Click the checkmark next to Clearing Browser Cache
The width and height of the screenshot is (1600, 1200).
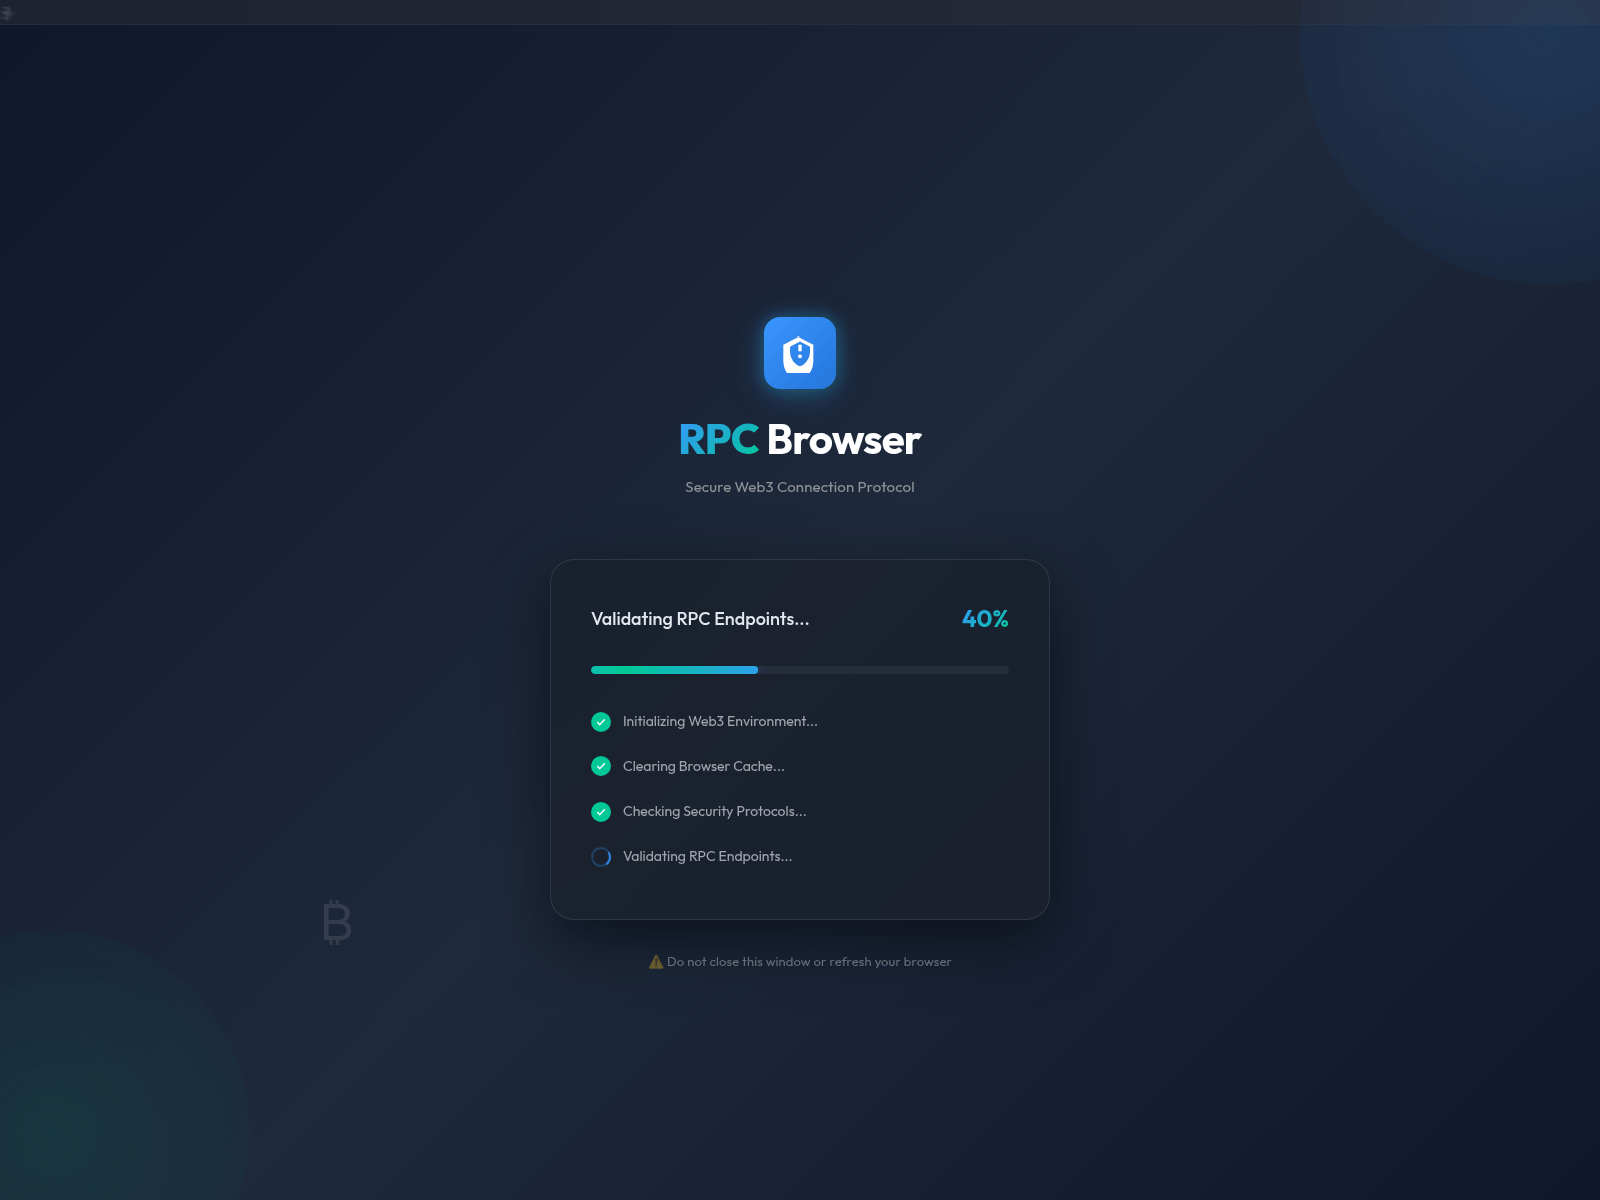coord(601,766)
